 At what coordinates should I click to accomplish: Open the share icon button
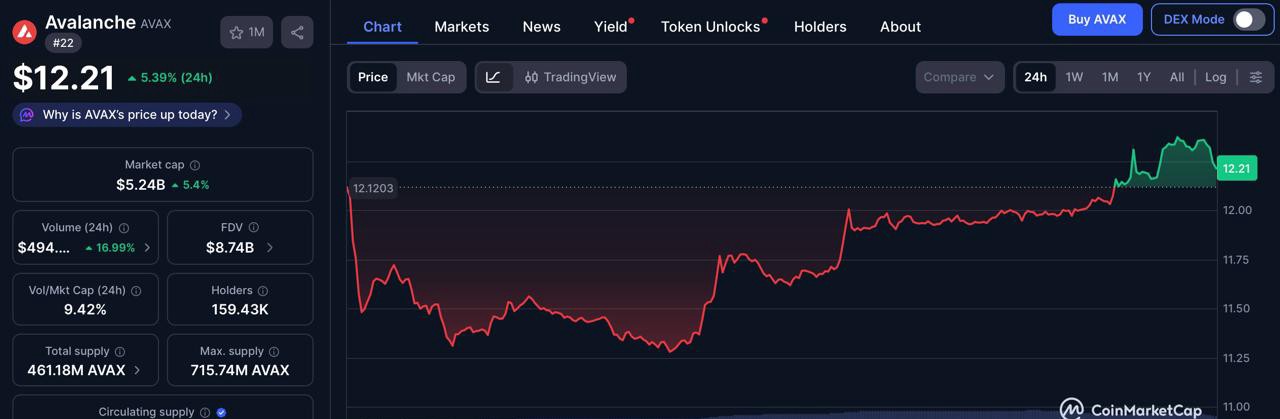tap(297, 32)
